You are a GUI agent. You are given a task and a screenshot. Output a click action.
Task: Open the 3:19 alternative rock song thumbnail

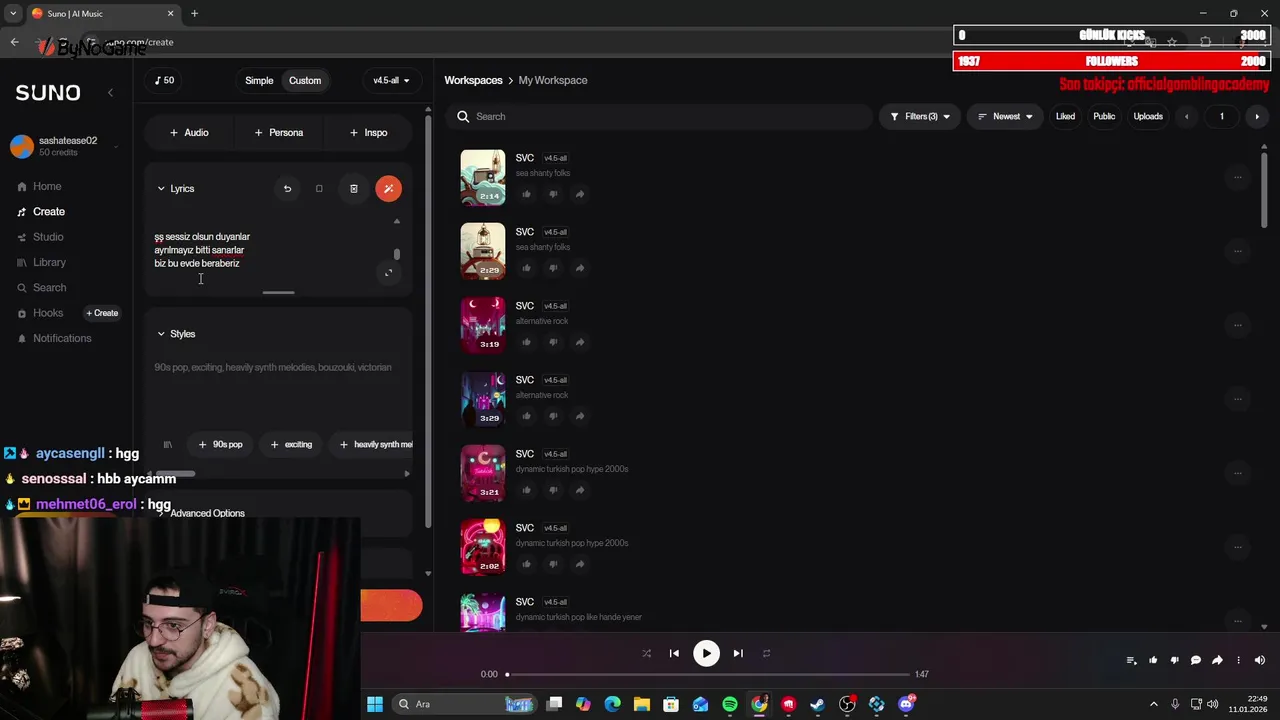pyautogui.click(x=483, y=324)
